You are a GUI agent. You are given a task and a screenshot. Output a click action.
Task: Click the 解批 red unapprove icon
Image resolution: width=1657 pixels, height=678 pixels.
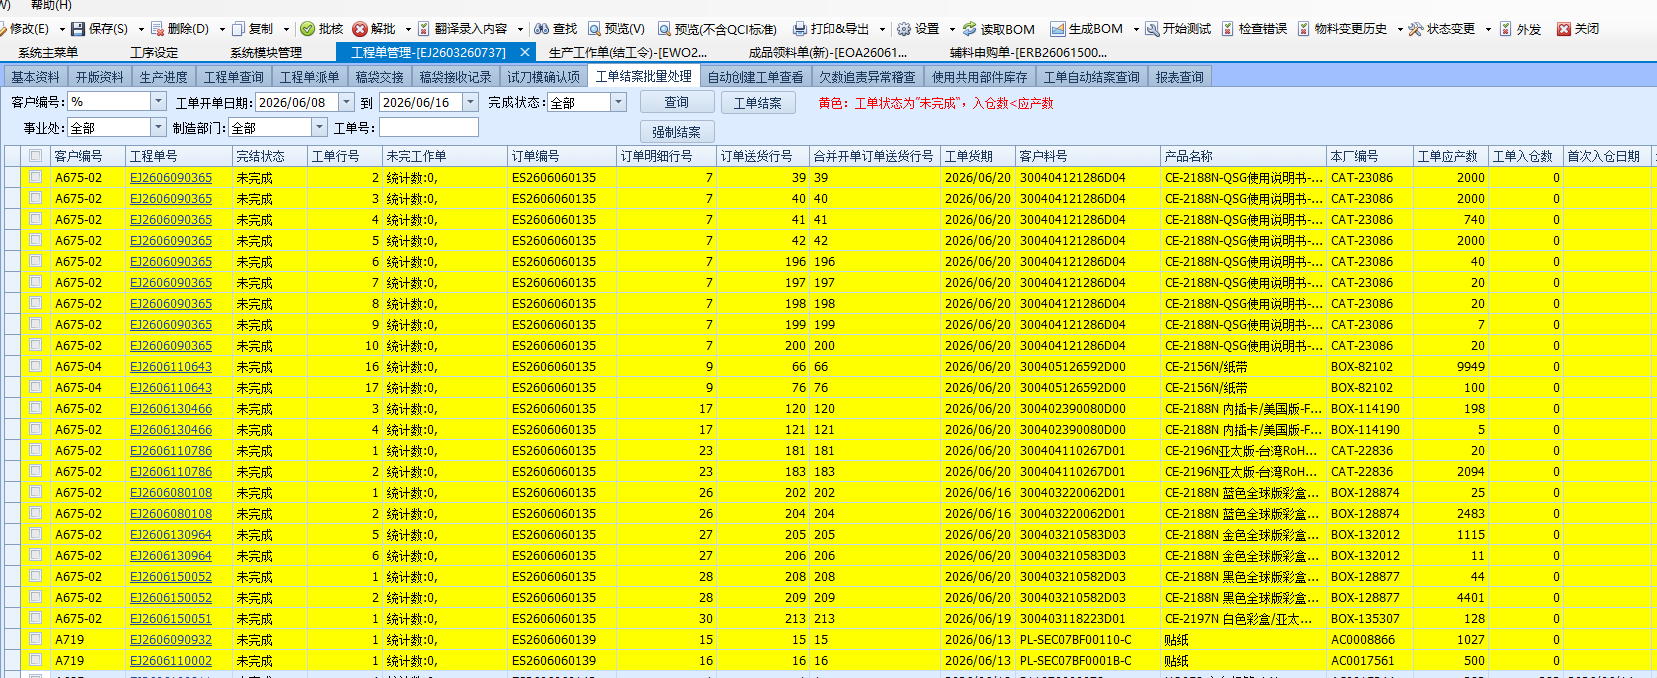pyautogui.click(x=360, y=29)
